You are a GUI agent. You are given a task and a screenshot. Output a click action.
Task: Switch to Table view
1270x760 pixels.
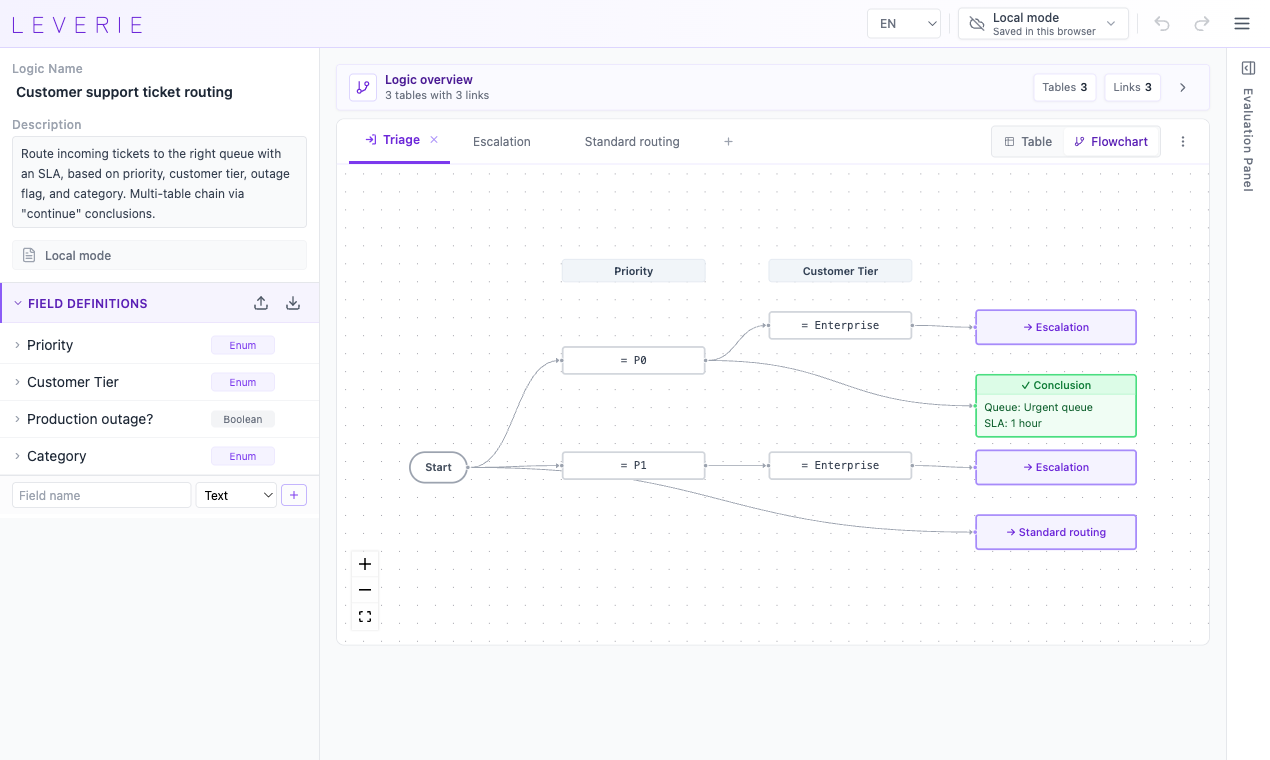(1028, 142)
